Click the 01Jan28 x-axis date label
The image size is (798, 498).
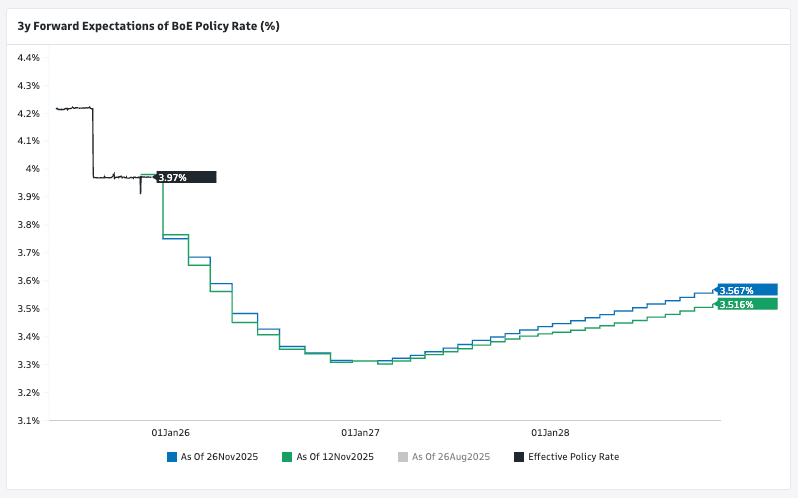tap(549, 433)
